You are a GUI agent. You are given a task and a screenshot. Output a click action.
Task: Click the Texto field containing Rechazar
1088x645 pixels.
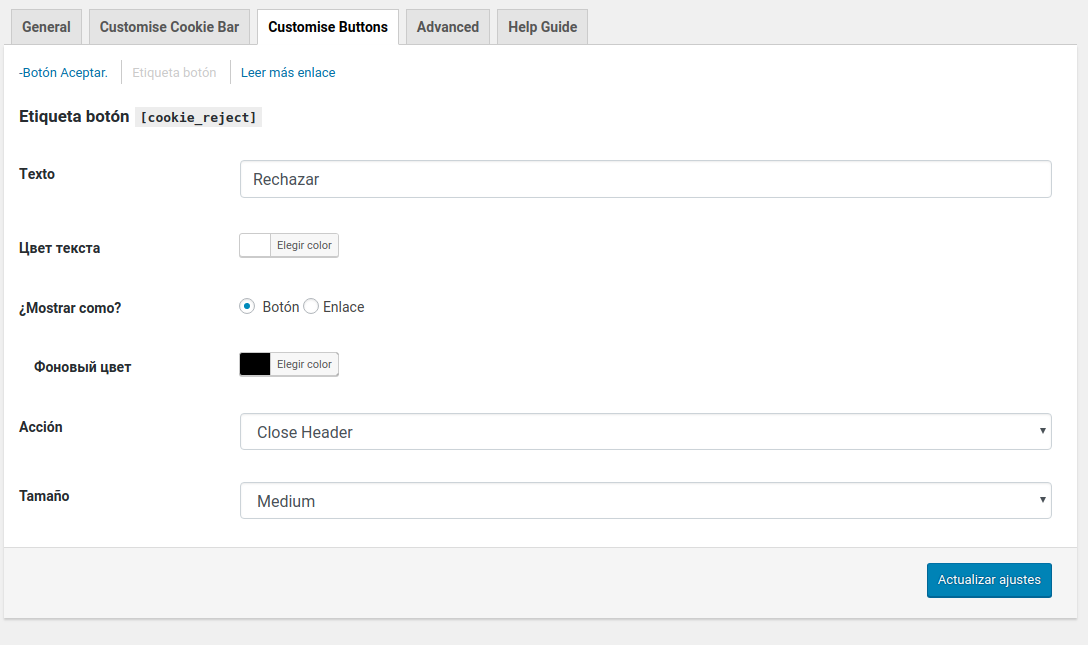pyautogui.click(x=645, y=179)
